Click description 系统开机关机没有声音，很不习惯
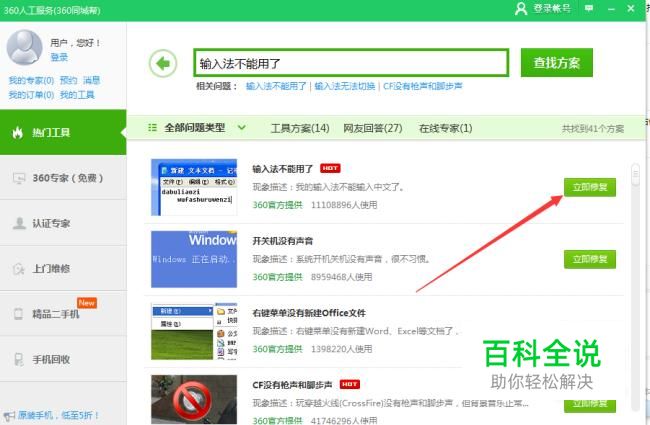Screen dimensions: 650x425 click(x=363, y=259)
